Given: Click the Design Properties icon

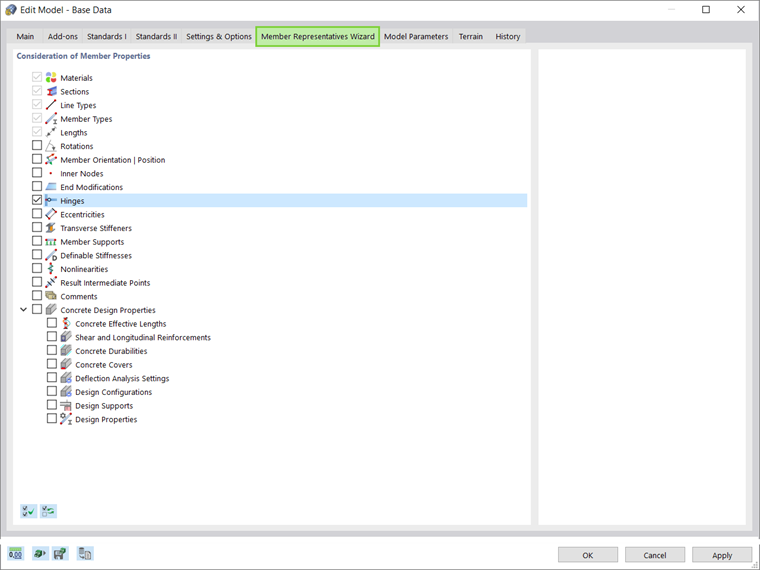Looking at the screenshot, I should 66,419.
